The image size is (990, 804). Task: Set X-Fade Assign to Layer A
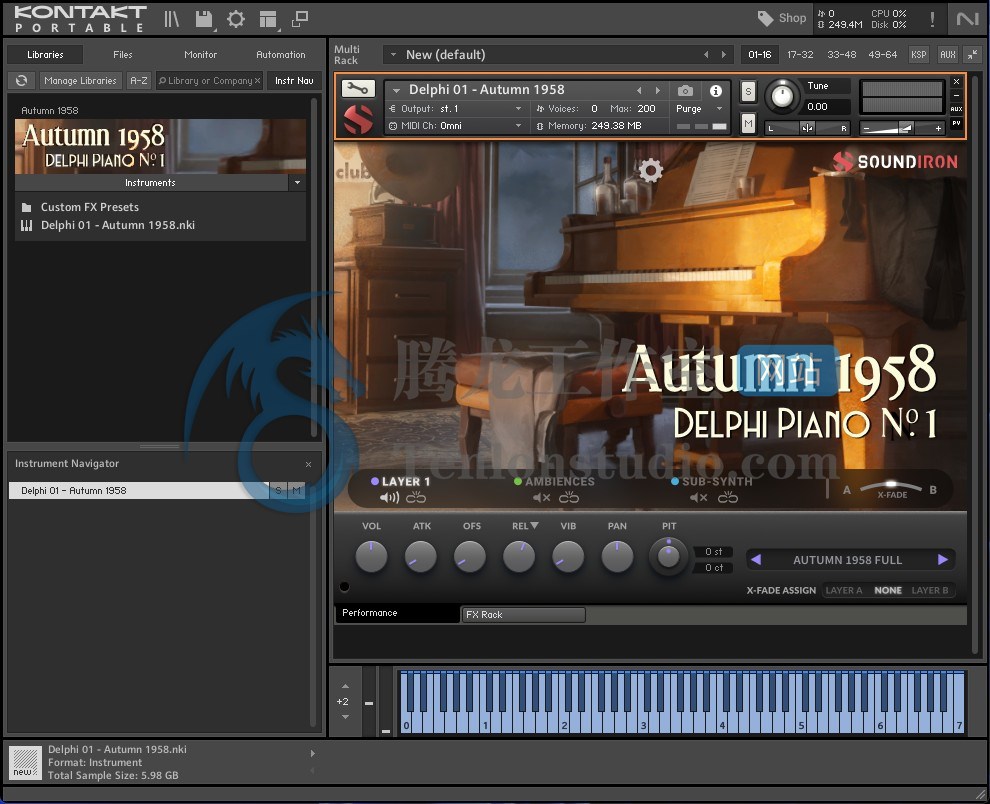coord(844,591)
